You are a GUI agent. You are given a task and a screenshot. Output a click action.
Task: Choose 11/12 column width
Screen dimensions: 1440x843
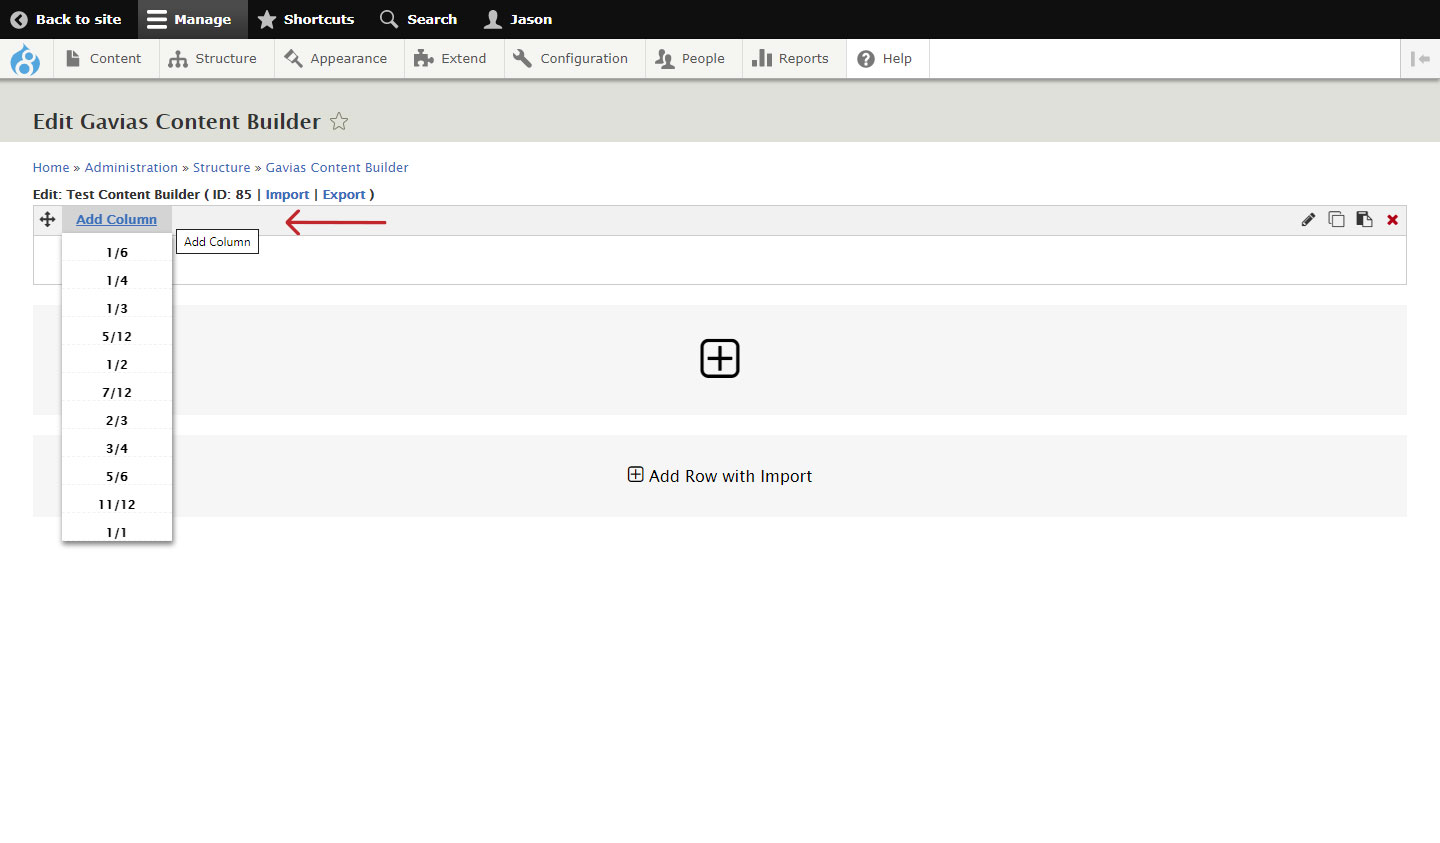pos(117,505)
